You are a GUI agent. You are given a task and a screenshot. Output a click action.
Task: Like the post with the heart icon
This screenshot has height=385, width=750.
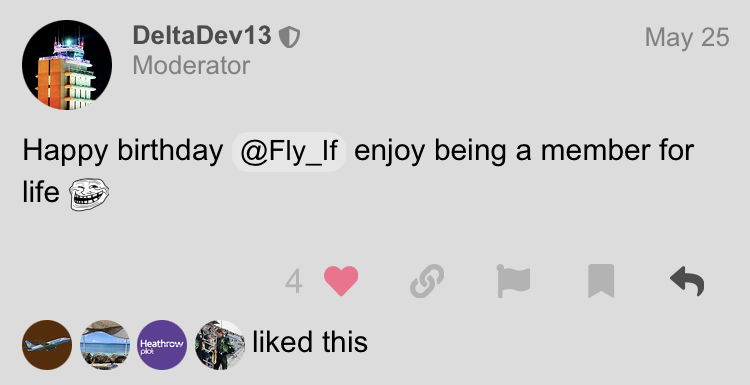(341, 281)
